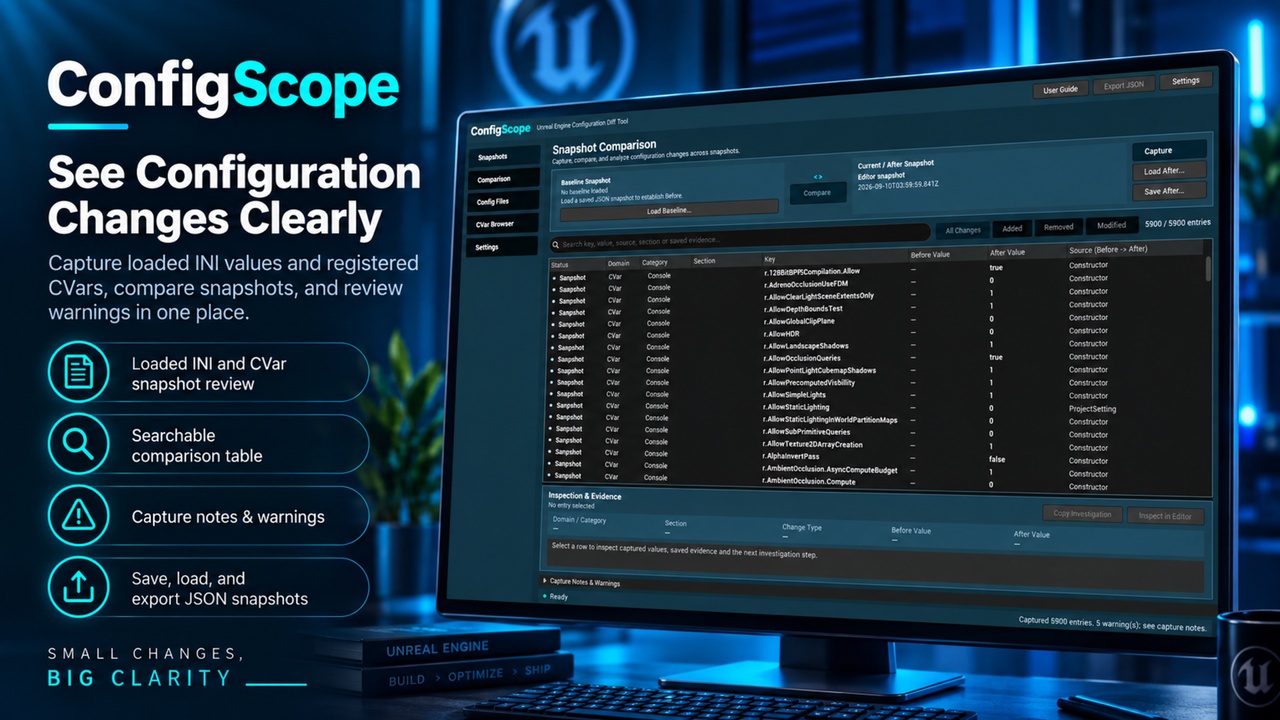Click the comparison table's vertical scrollbar
Viewport: 1280px width, 720px height.
[x=1207, y=270]
